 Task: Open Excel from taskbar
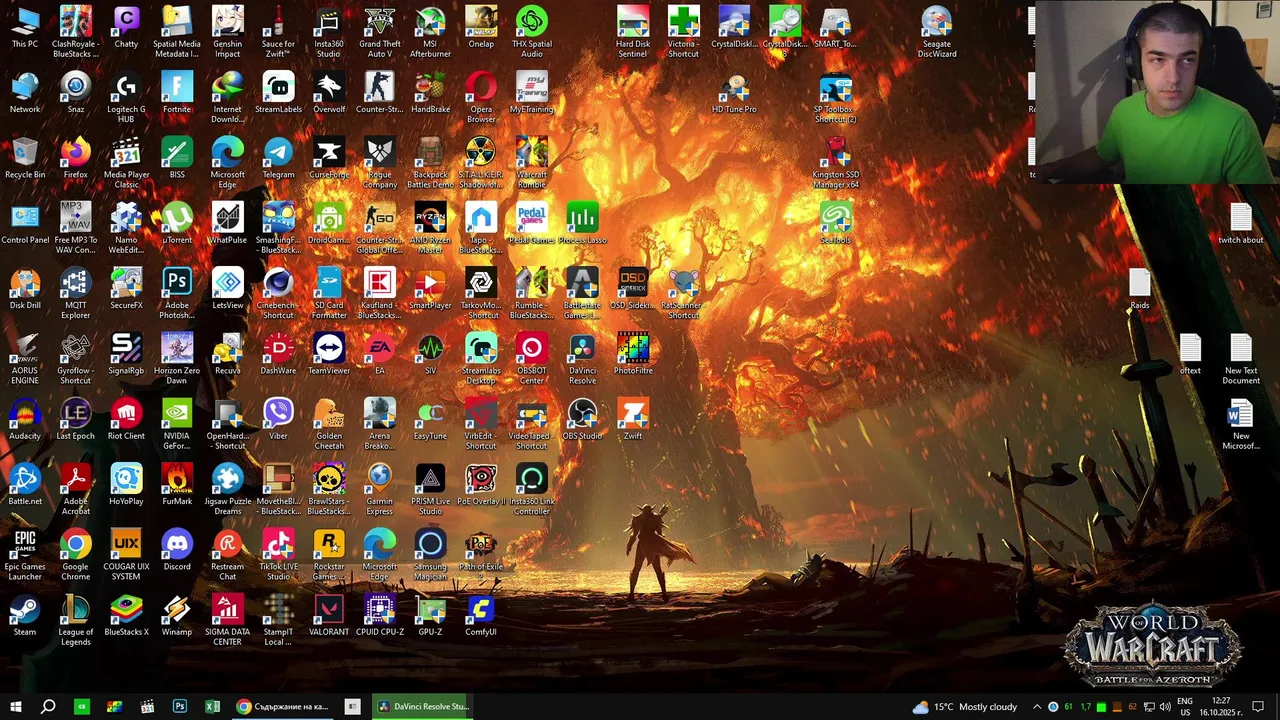click(213, 707)
